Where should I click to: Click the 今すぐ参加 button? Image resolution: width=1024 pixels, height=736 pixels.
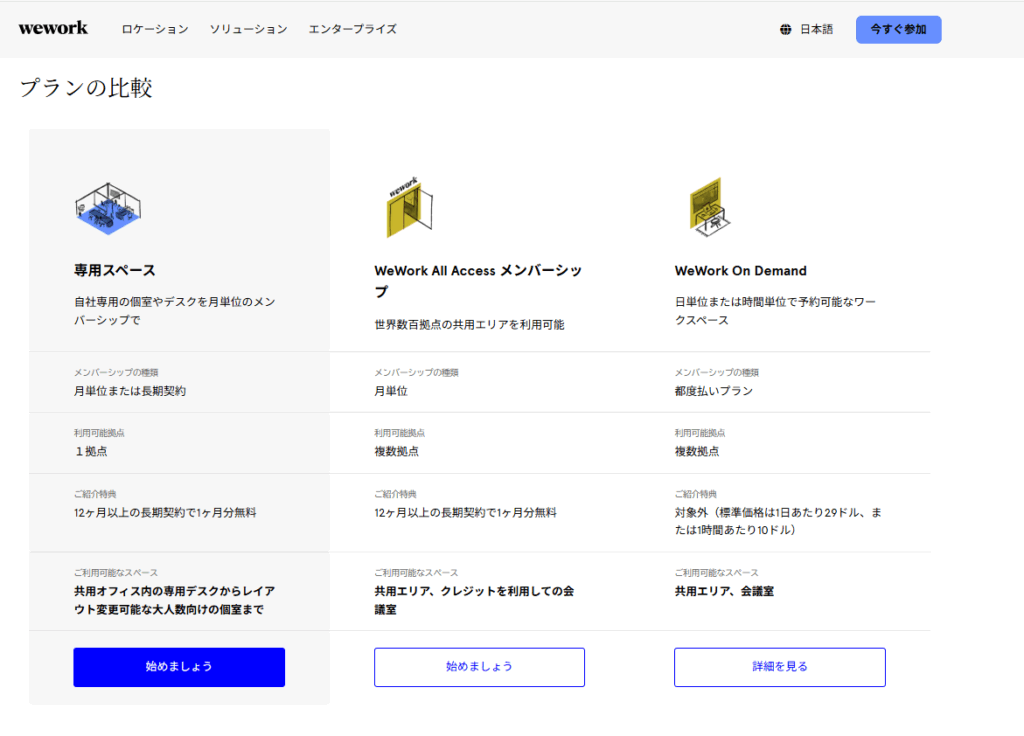[x=899, y=29]
